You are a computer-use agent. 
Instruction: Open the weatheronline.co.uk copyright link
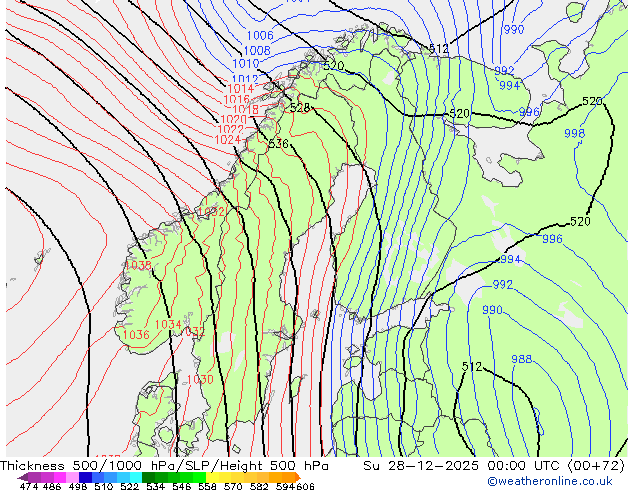tap(550, 482)
